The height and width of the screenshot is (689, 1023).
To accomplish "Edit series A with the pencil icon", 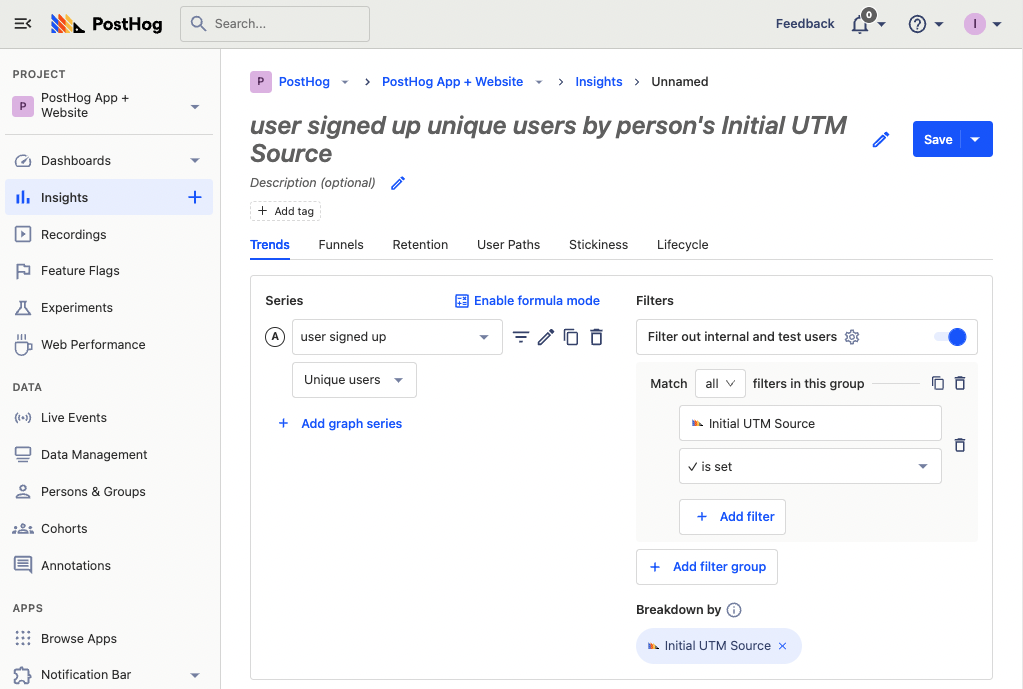I will click(545, 337).
